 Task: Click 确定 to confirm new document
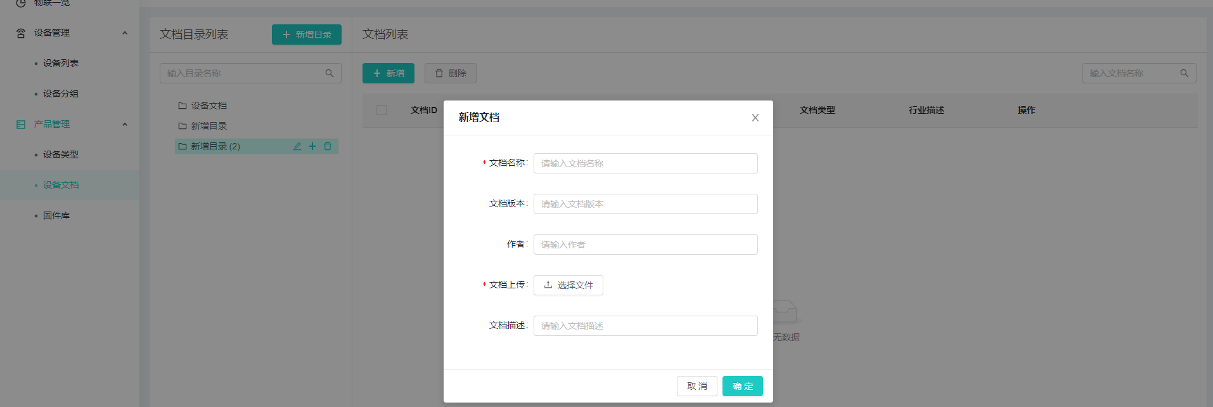tap(742, 386)
